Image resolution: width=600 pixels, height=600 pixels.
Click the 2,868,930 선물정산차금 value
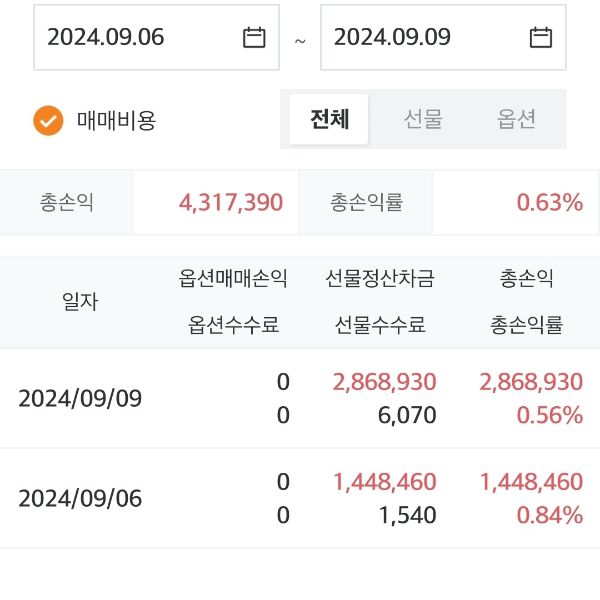[x=383, y=382]
